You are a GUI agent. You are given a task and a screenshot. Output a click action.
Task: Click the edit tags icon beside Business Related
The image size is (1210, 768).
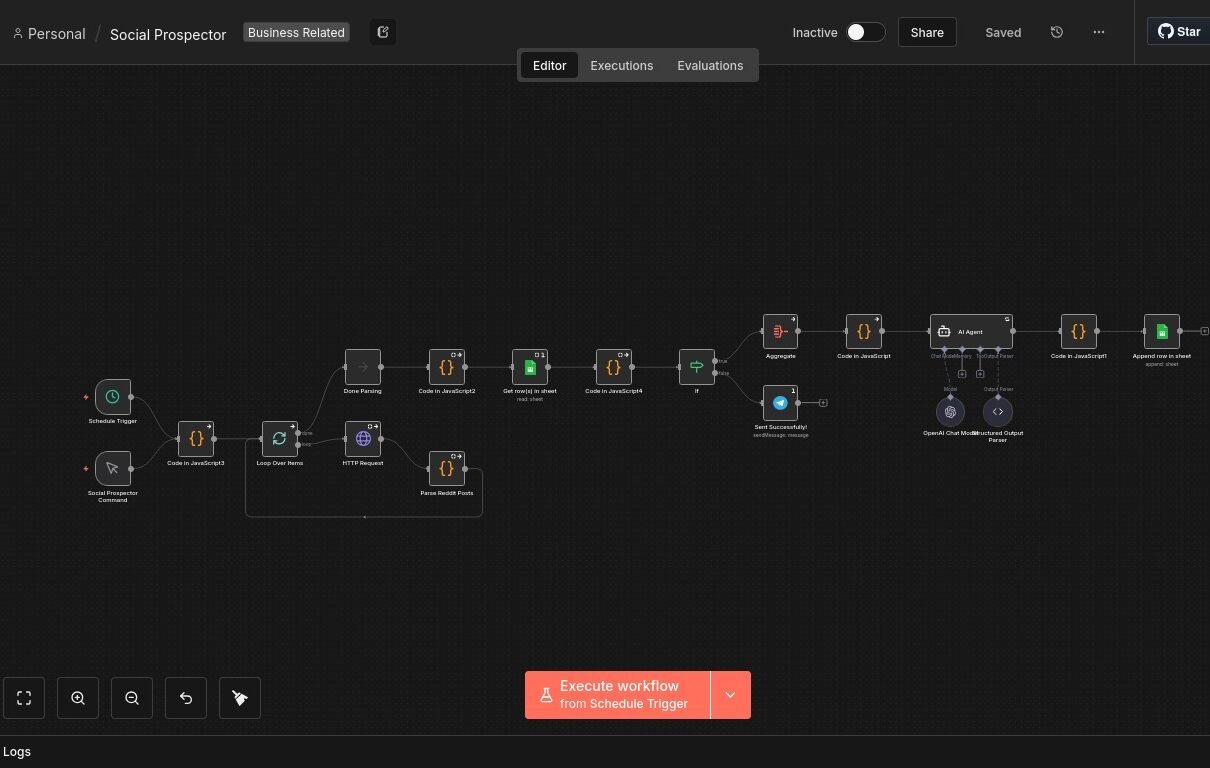(383, 32)
